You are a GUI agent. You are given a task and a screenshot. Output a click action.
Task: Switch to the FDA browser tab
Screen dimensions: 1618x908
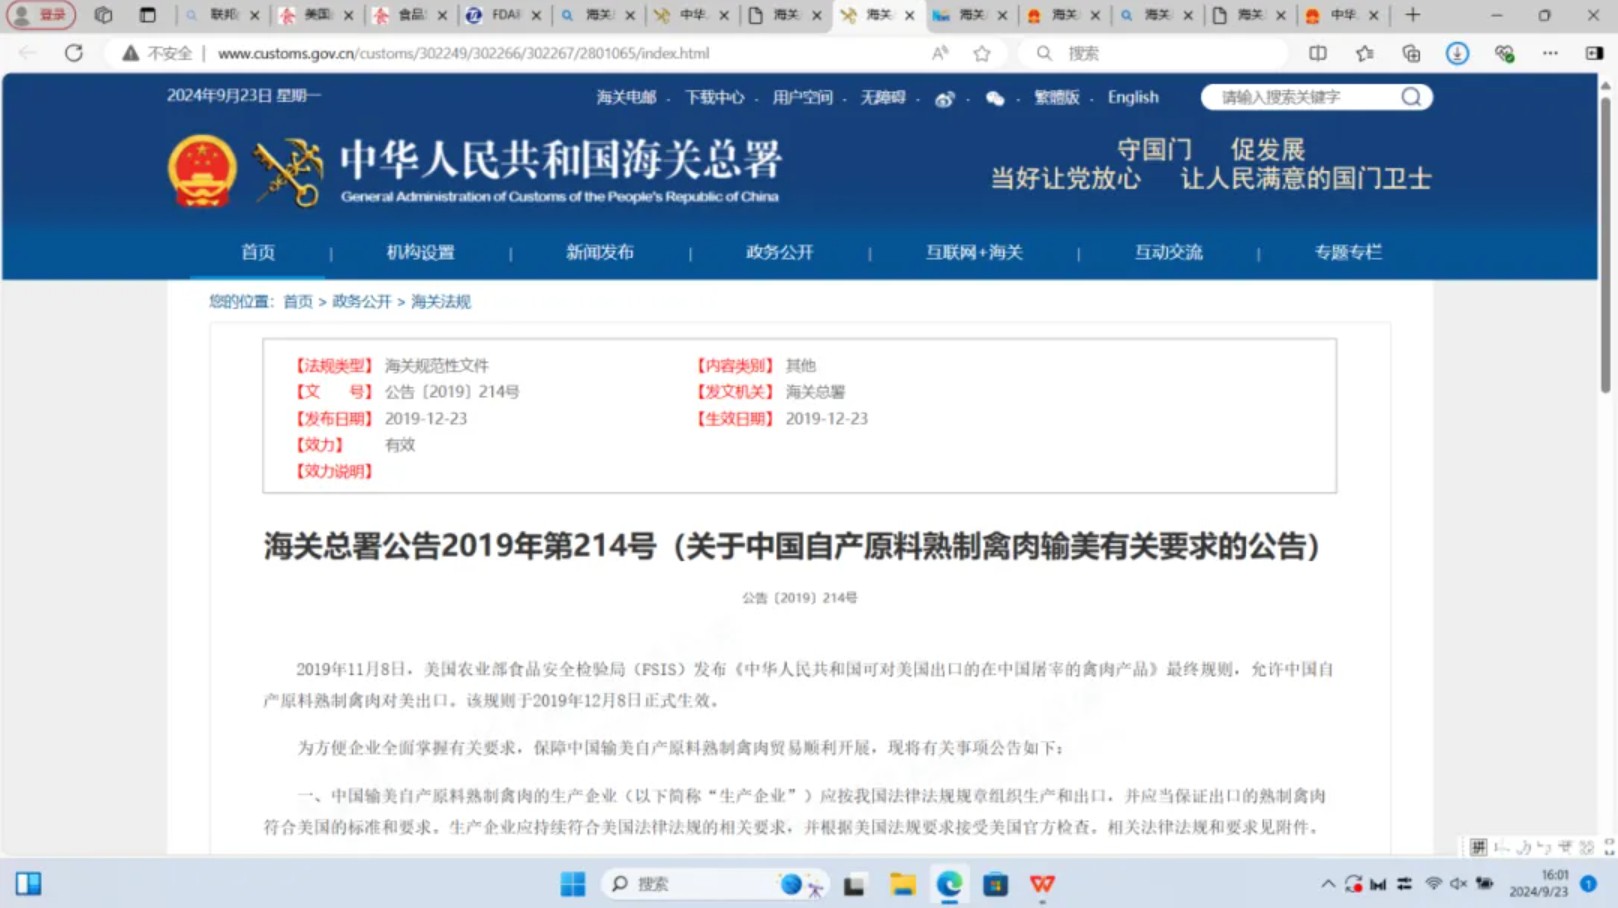[x=506, y=16]
